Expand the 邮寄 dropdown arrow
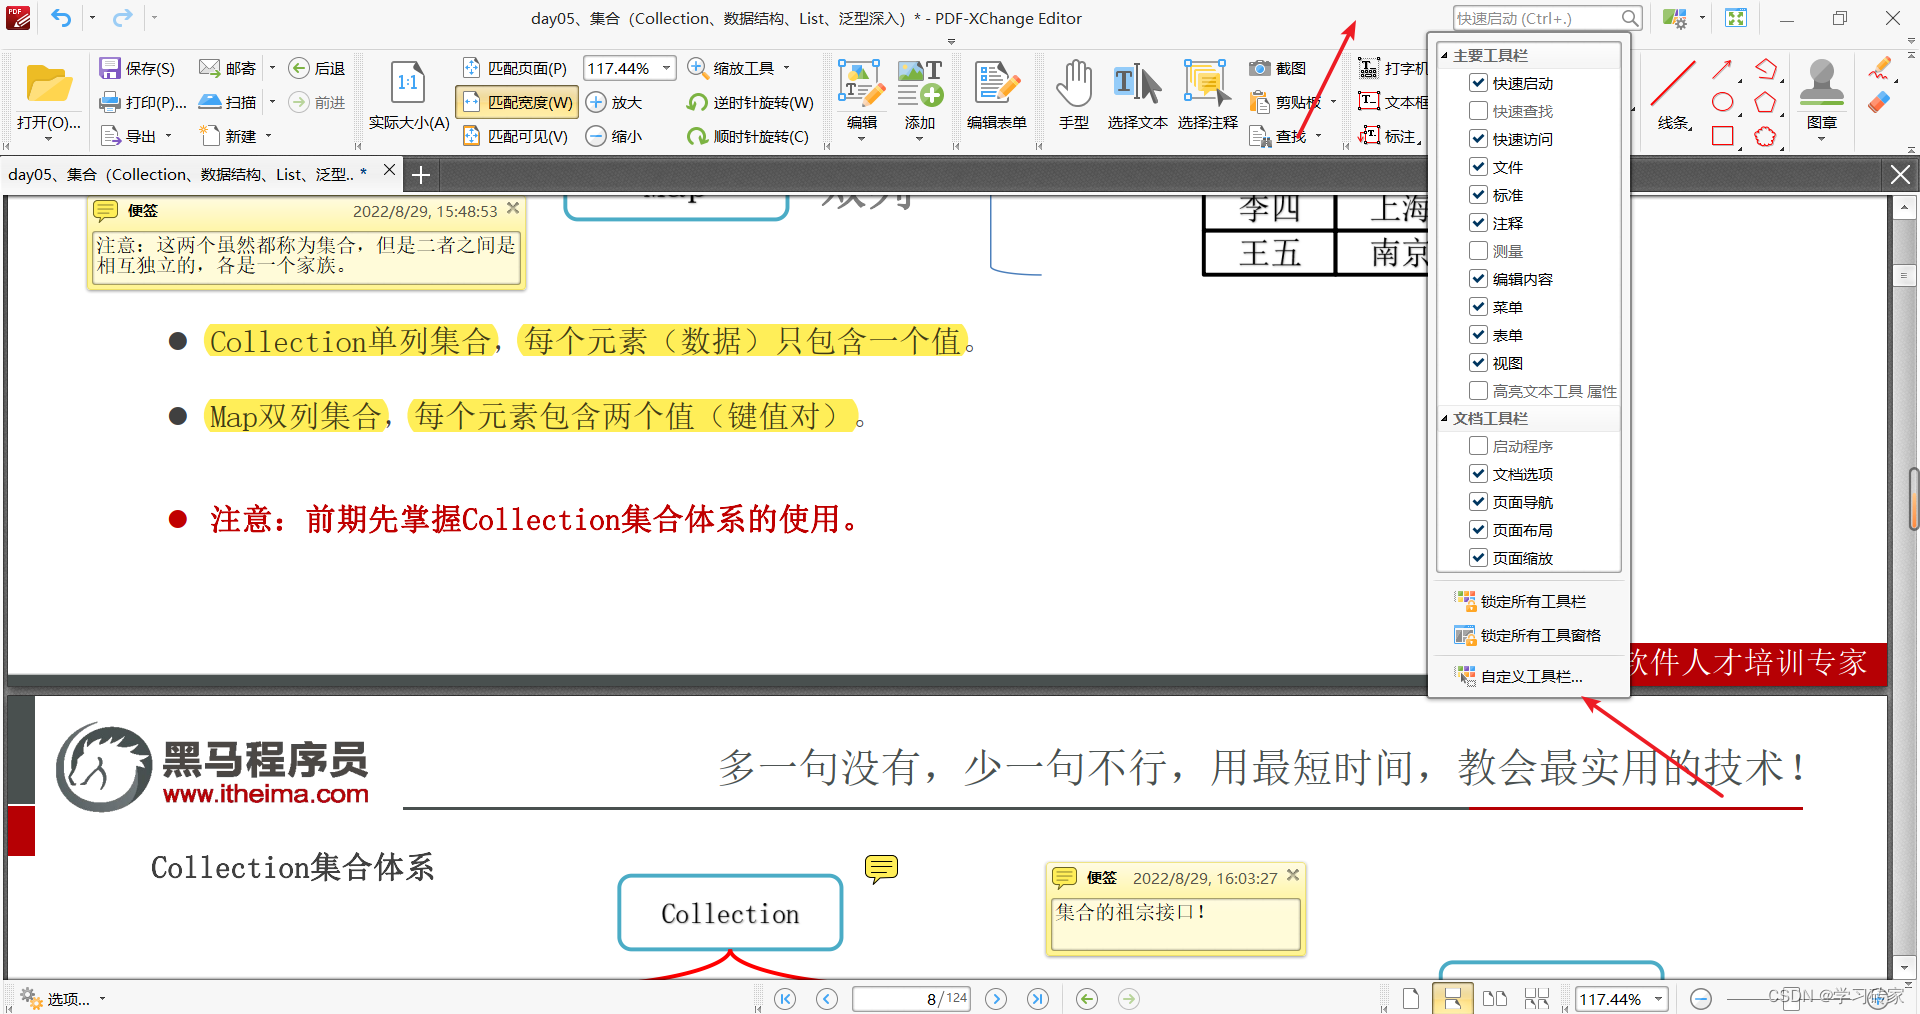Screen dimensions: 1920x1014 [x=272, y=68]
